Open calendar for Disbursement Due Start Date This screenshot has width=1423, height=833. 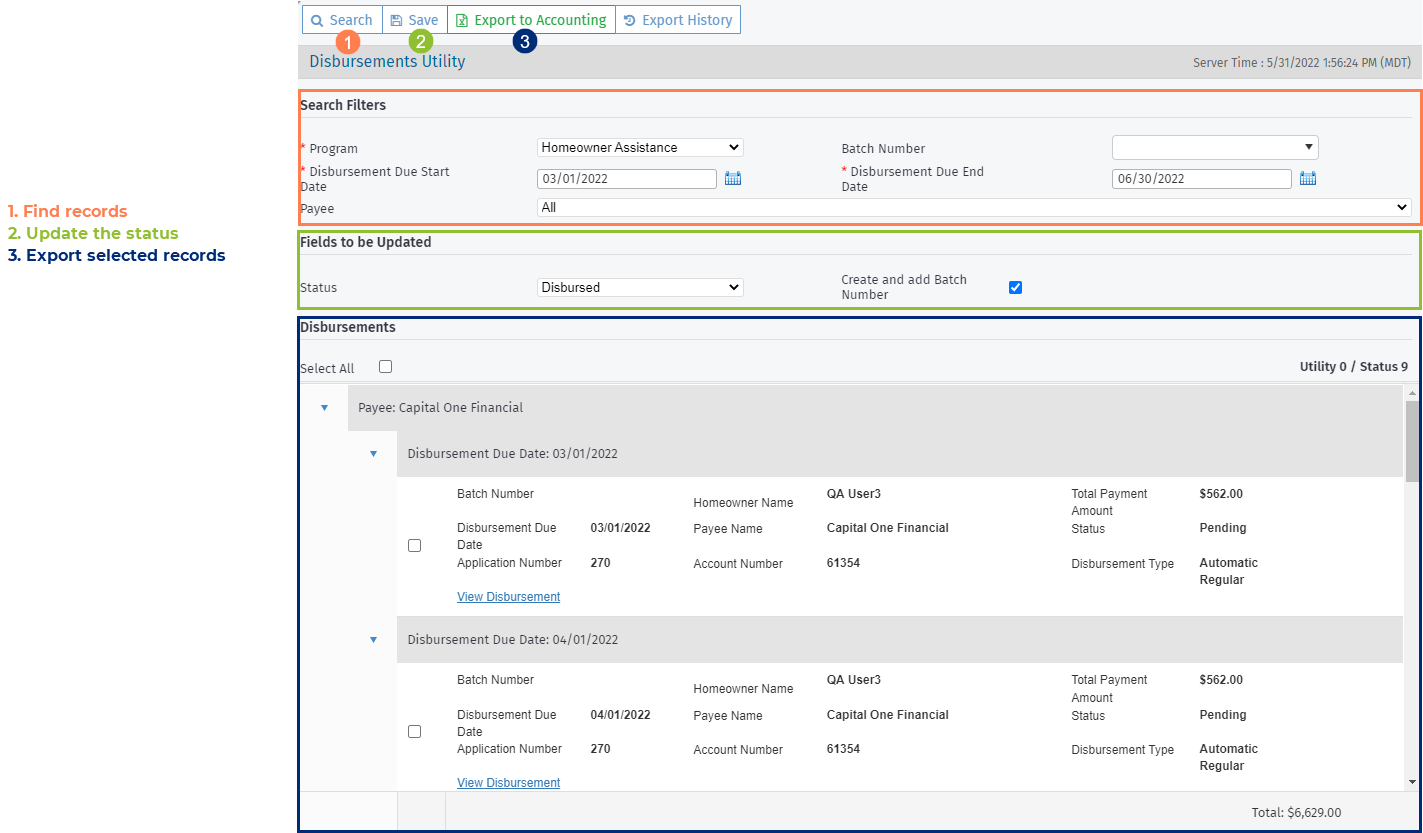[733, 179]
